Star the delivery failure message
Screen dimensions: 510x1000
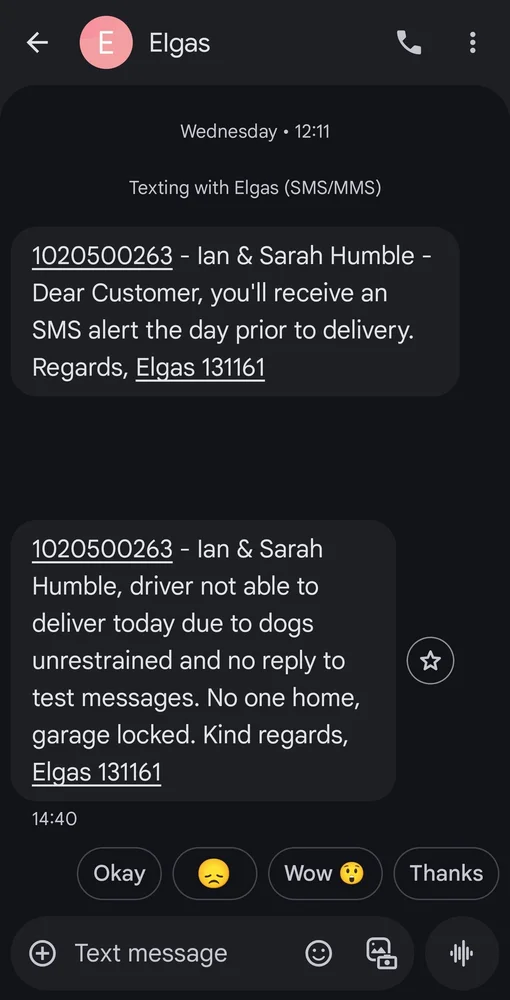point(430,661)
